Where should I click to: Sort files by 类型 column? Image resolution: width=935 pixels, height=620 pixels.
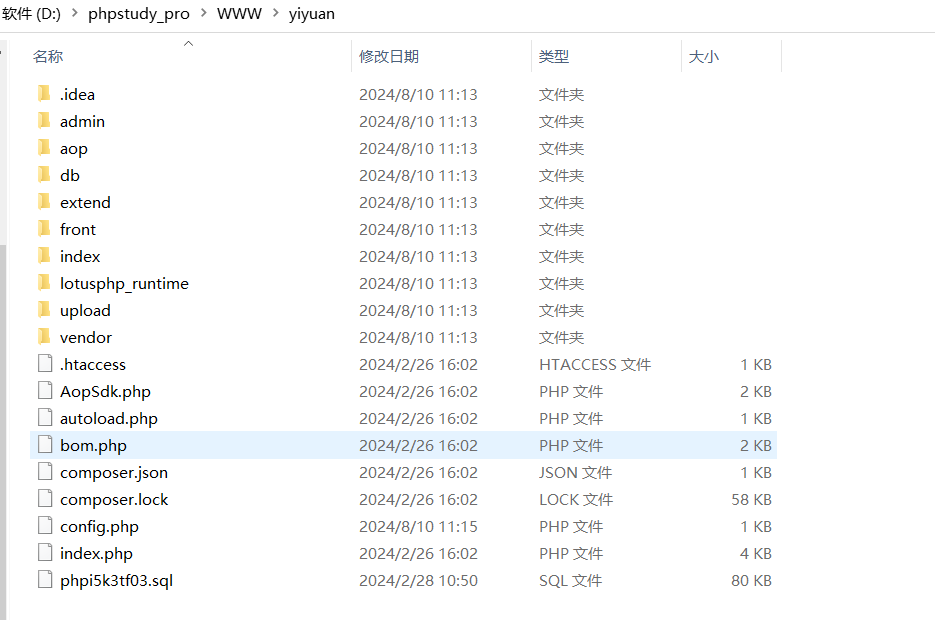(x=554, y=57)
